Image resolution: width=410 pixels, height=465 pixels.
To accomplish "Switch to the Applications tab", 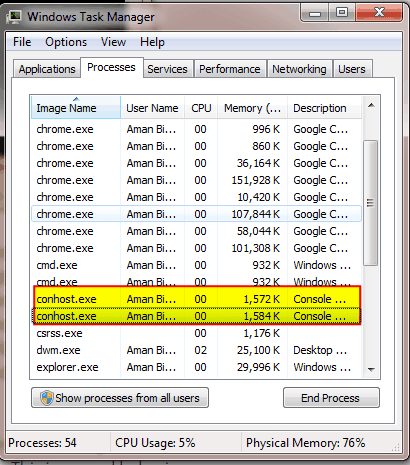I will click(x=47, y=69).
